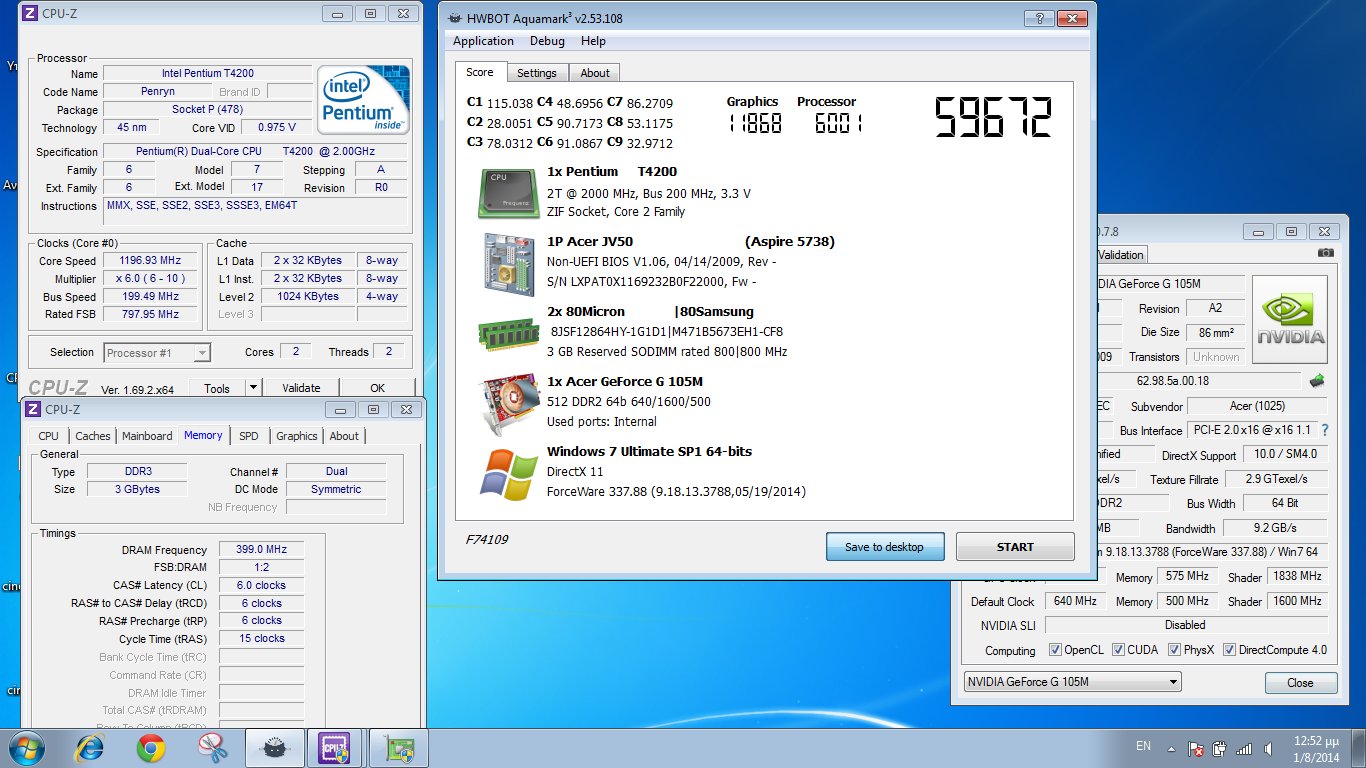Viewport: 1366px width, 768px height.
Task: Click the F74109 code text in Aquamark
Action: pos(487,540)
